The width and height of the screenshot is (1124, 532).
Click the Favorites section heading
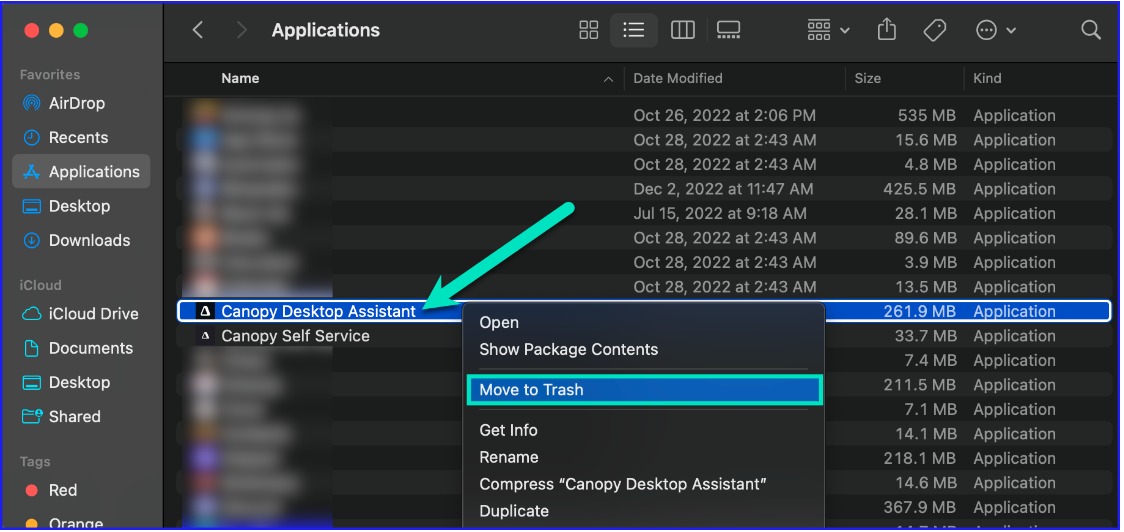pos(49,75)
